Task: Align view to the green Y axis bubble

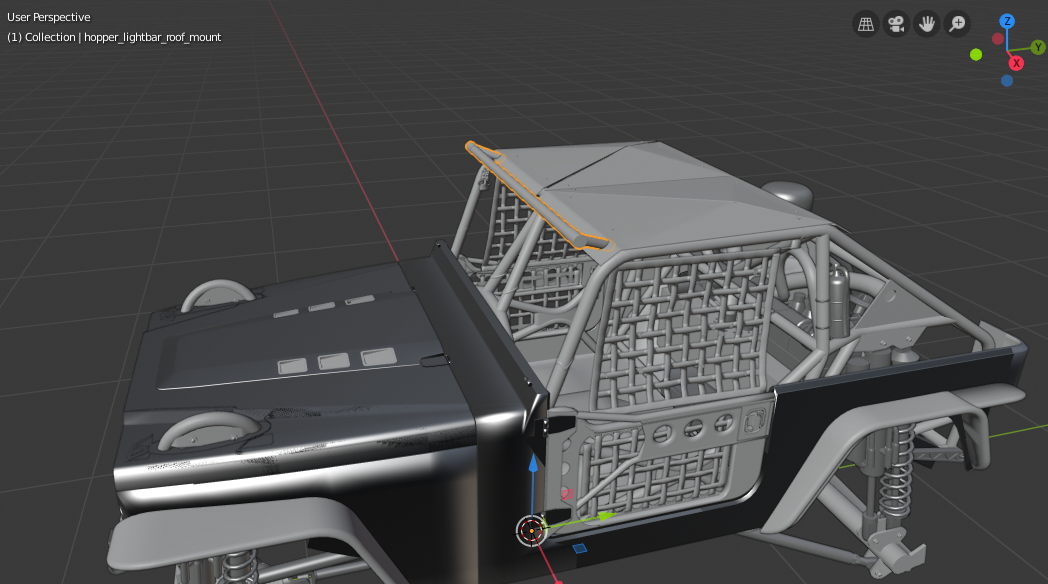Action: [1038, 47]
